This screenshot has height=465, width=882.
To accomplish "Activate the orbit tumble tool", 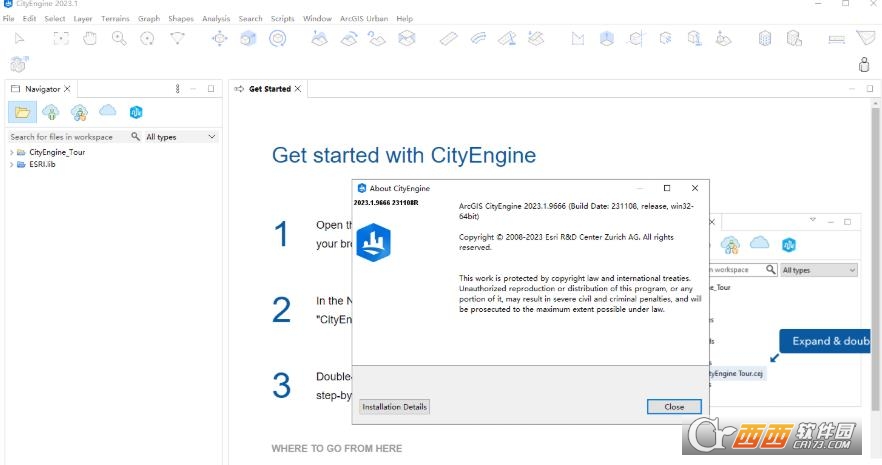I will coord(147,38).
